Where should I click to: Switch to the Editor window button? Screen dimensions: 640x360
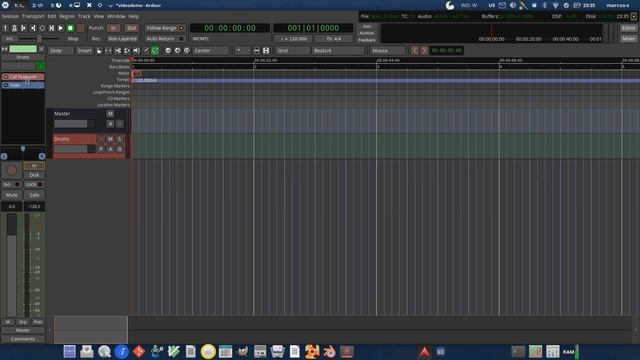[629, 28]
